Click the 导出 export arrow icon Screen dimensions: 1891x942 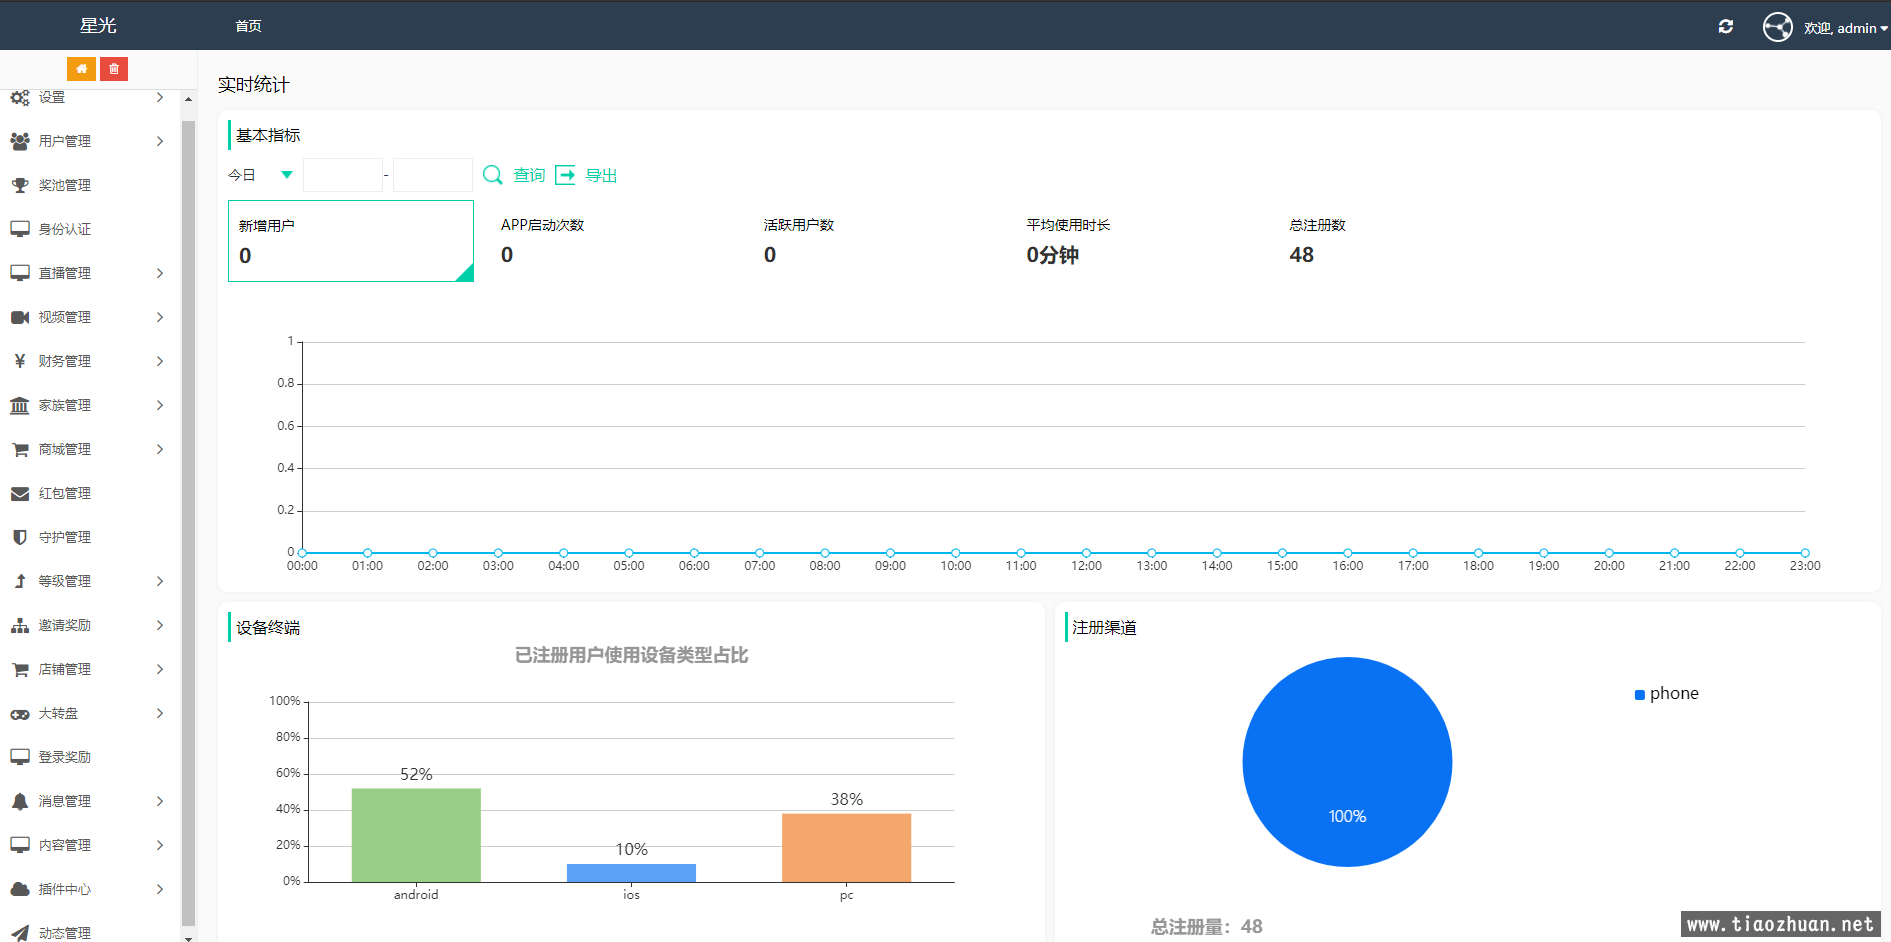(x=566, y=175)
